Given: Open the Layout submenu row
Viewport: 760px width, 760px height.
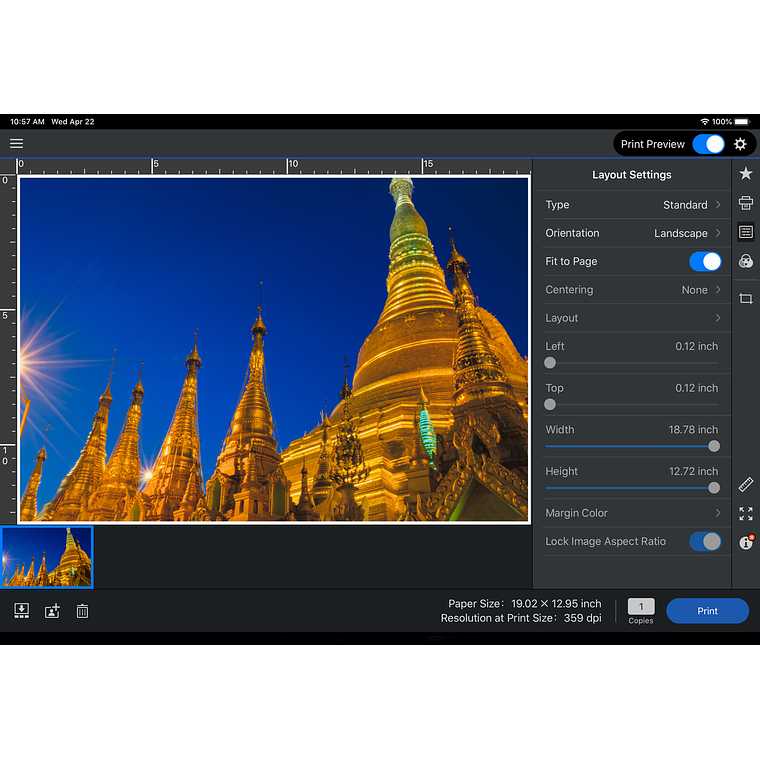Looking at the screenshot, I should pyautogui.click(x=632, y=318).
